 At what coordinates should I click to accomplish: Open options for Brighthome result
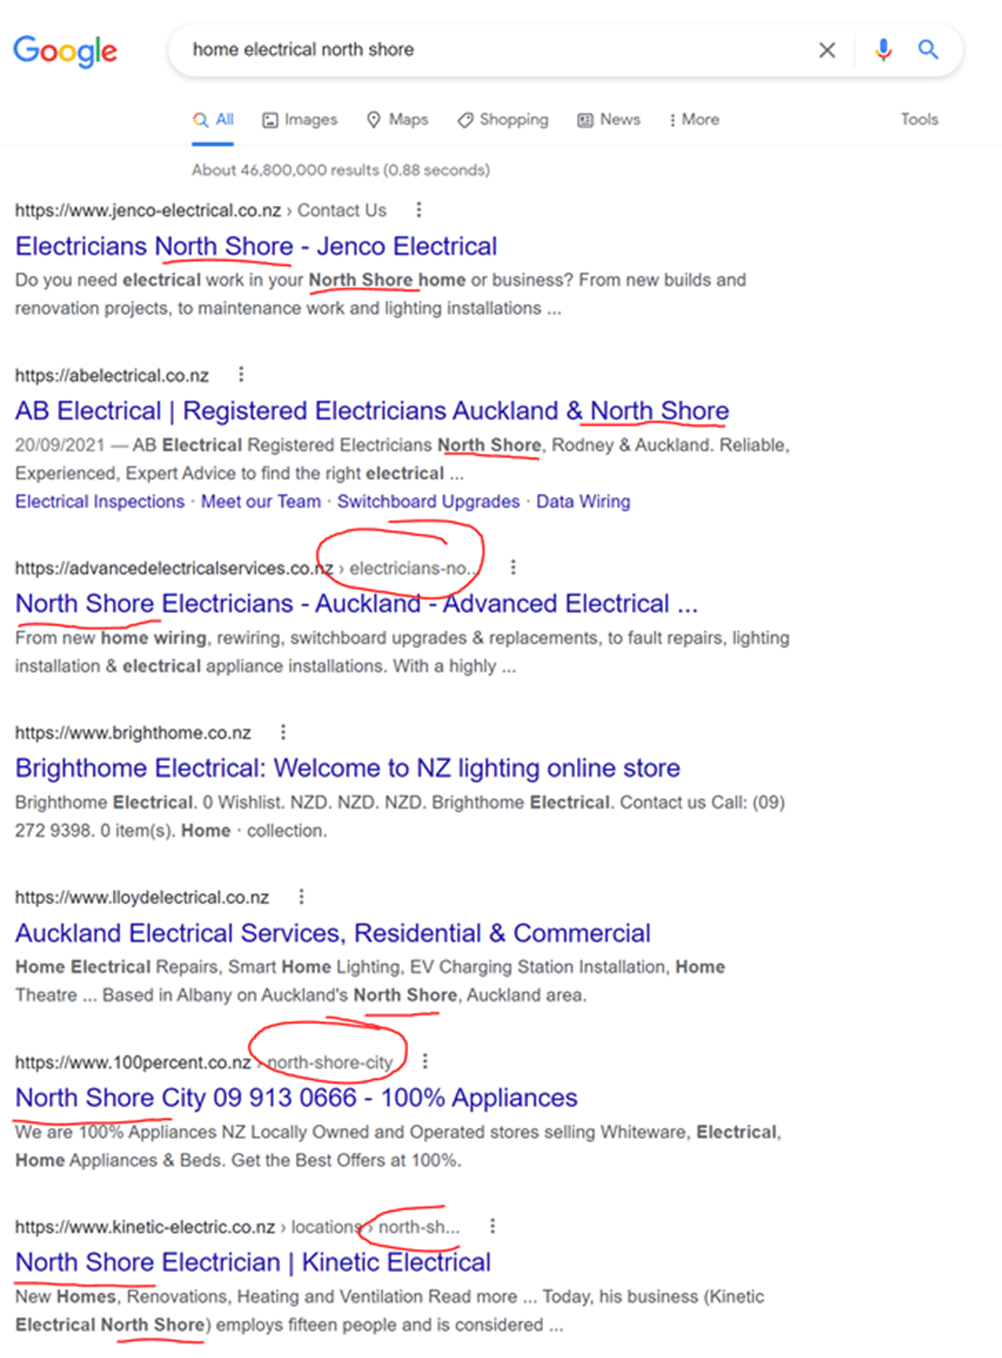click(x=283, y=732)
